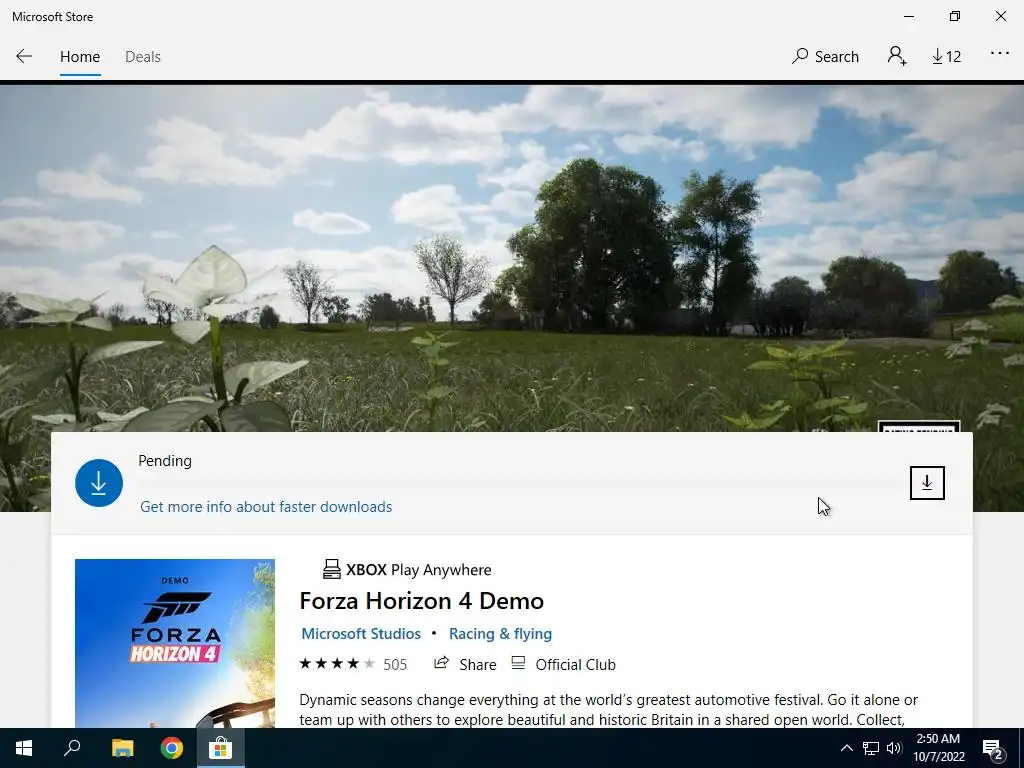
Task: Click the meadow hero banner image
Action: [512, 258]
